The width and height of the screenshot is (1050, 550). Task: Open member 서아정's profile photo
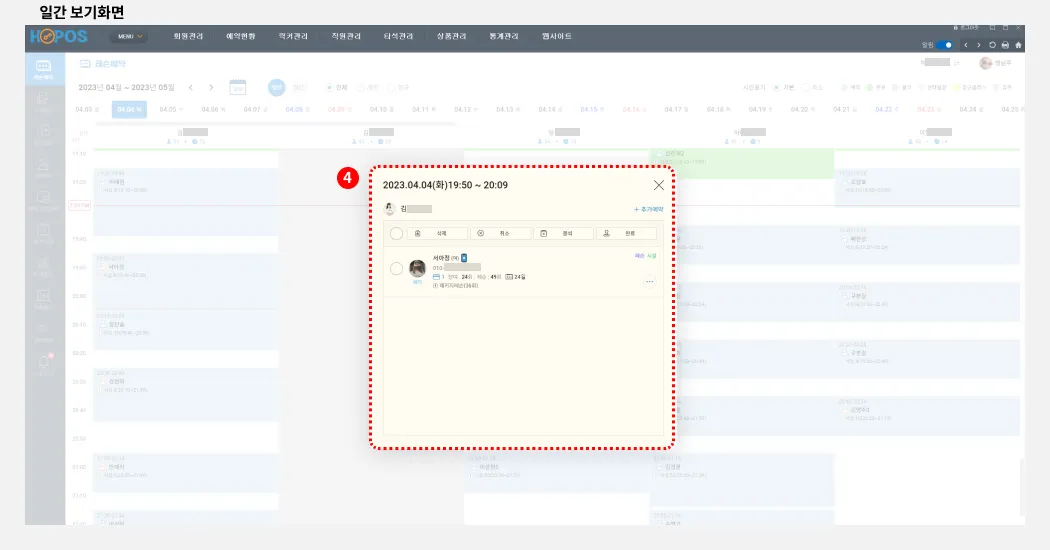(x=417, y=269)
